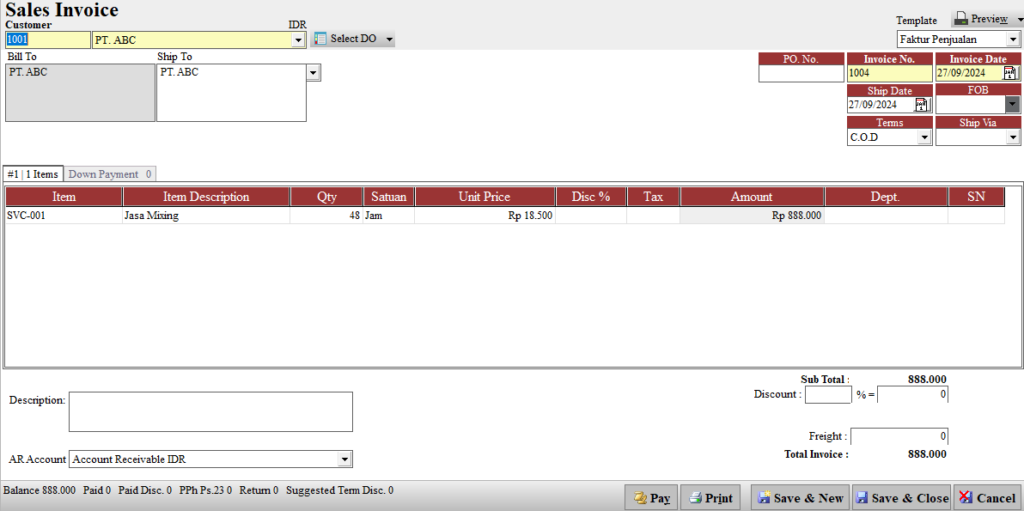
Task: Click the Rp 888.000 amount cell
Action: pos(752,216)
